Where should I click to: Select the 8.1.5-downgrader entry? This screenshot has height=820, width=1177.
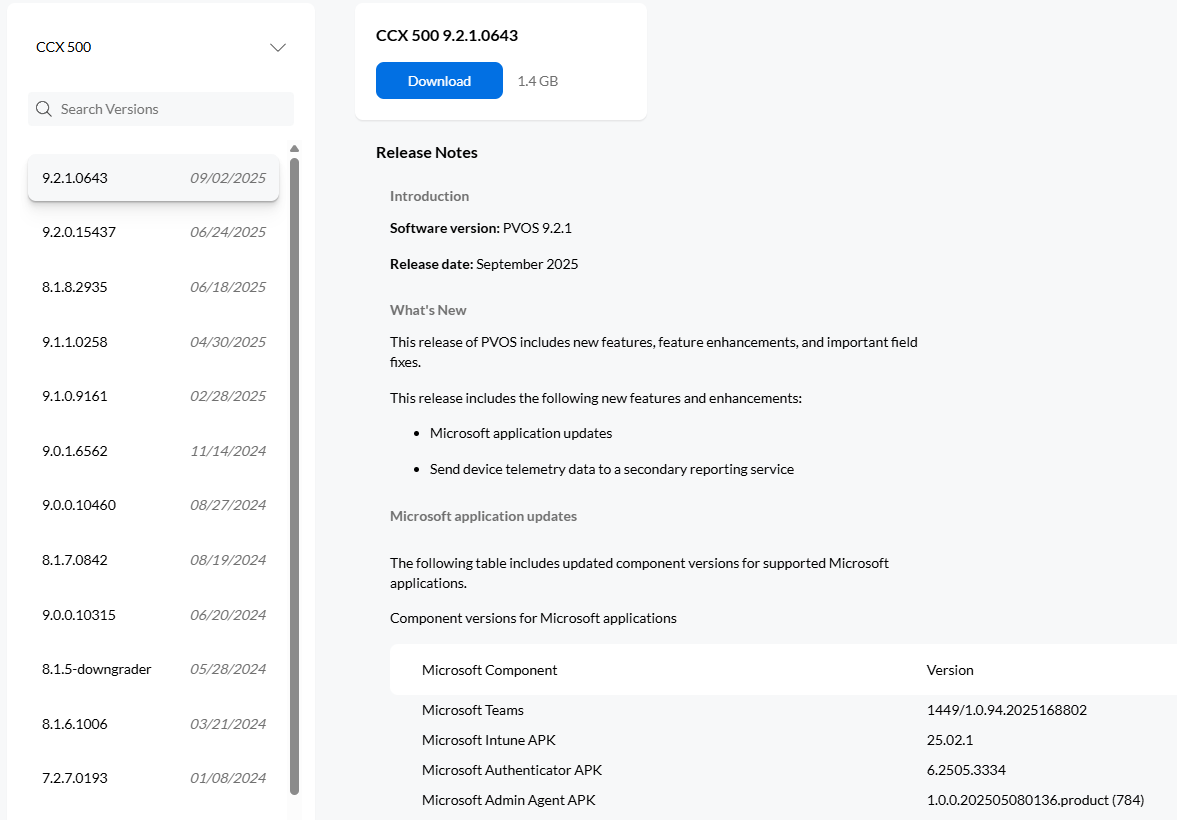pyautogui.click(x=150, y=668)
